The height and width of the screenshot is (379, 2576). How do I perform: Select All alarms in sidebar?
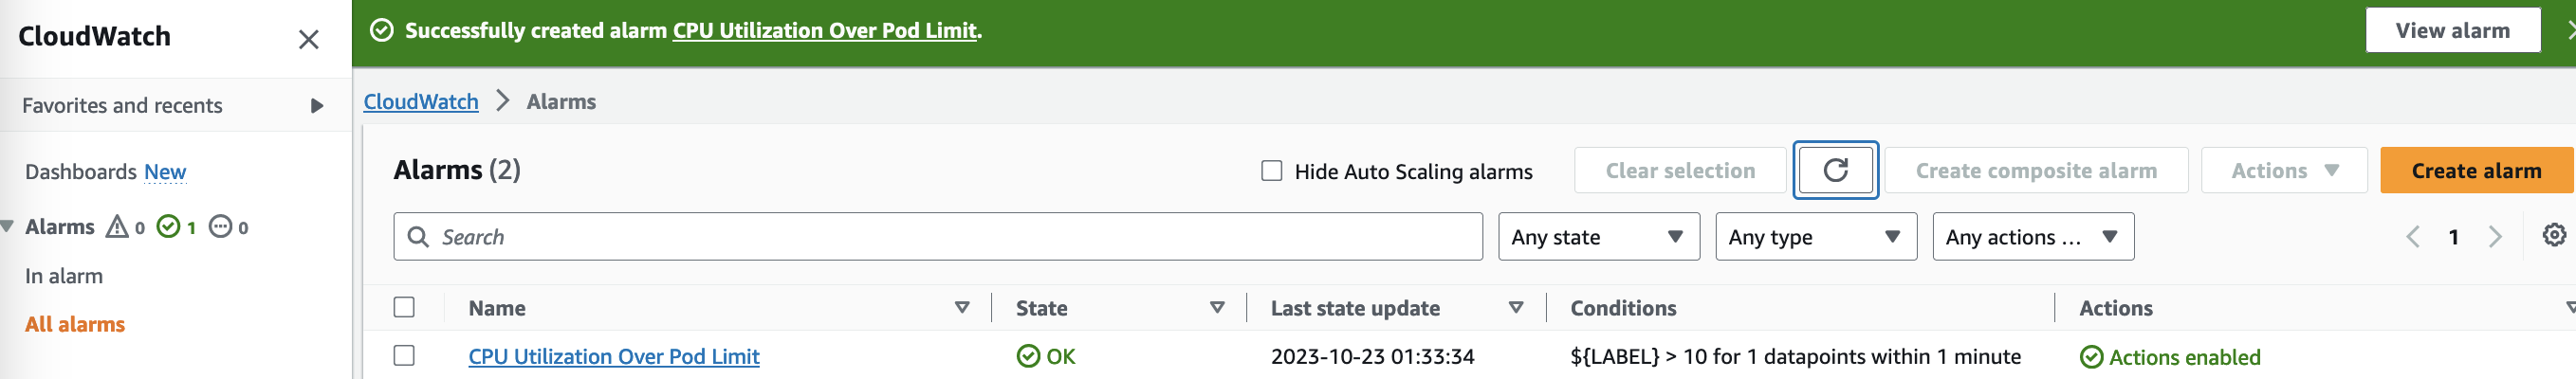pyautogui.click(x=75, y=324)
